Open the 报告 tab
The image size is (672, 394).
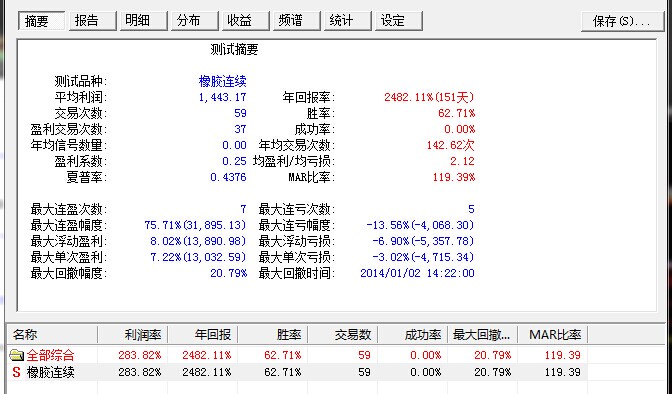click(x=92, y=21)
